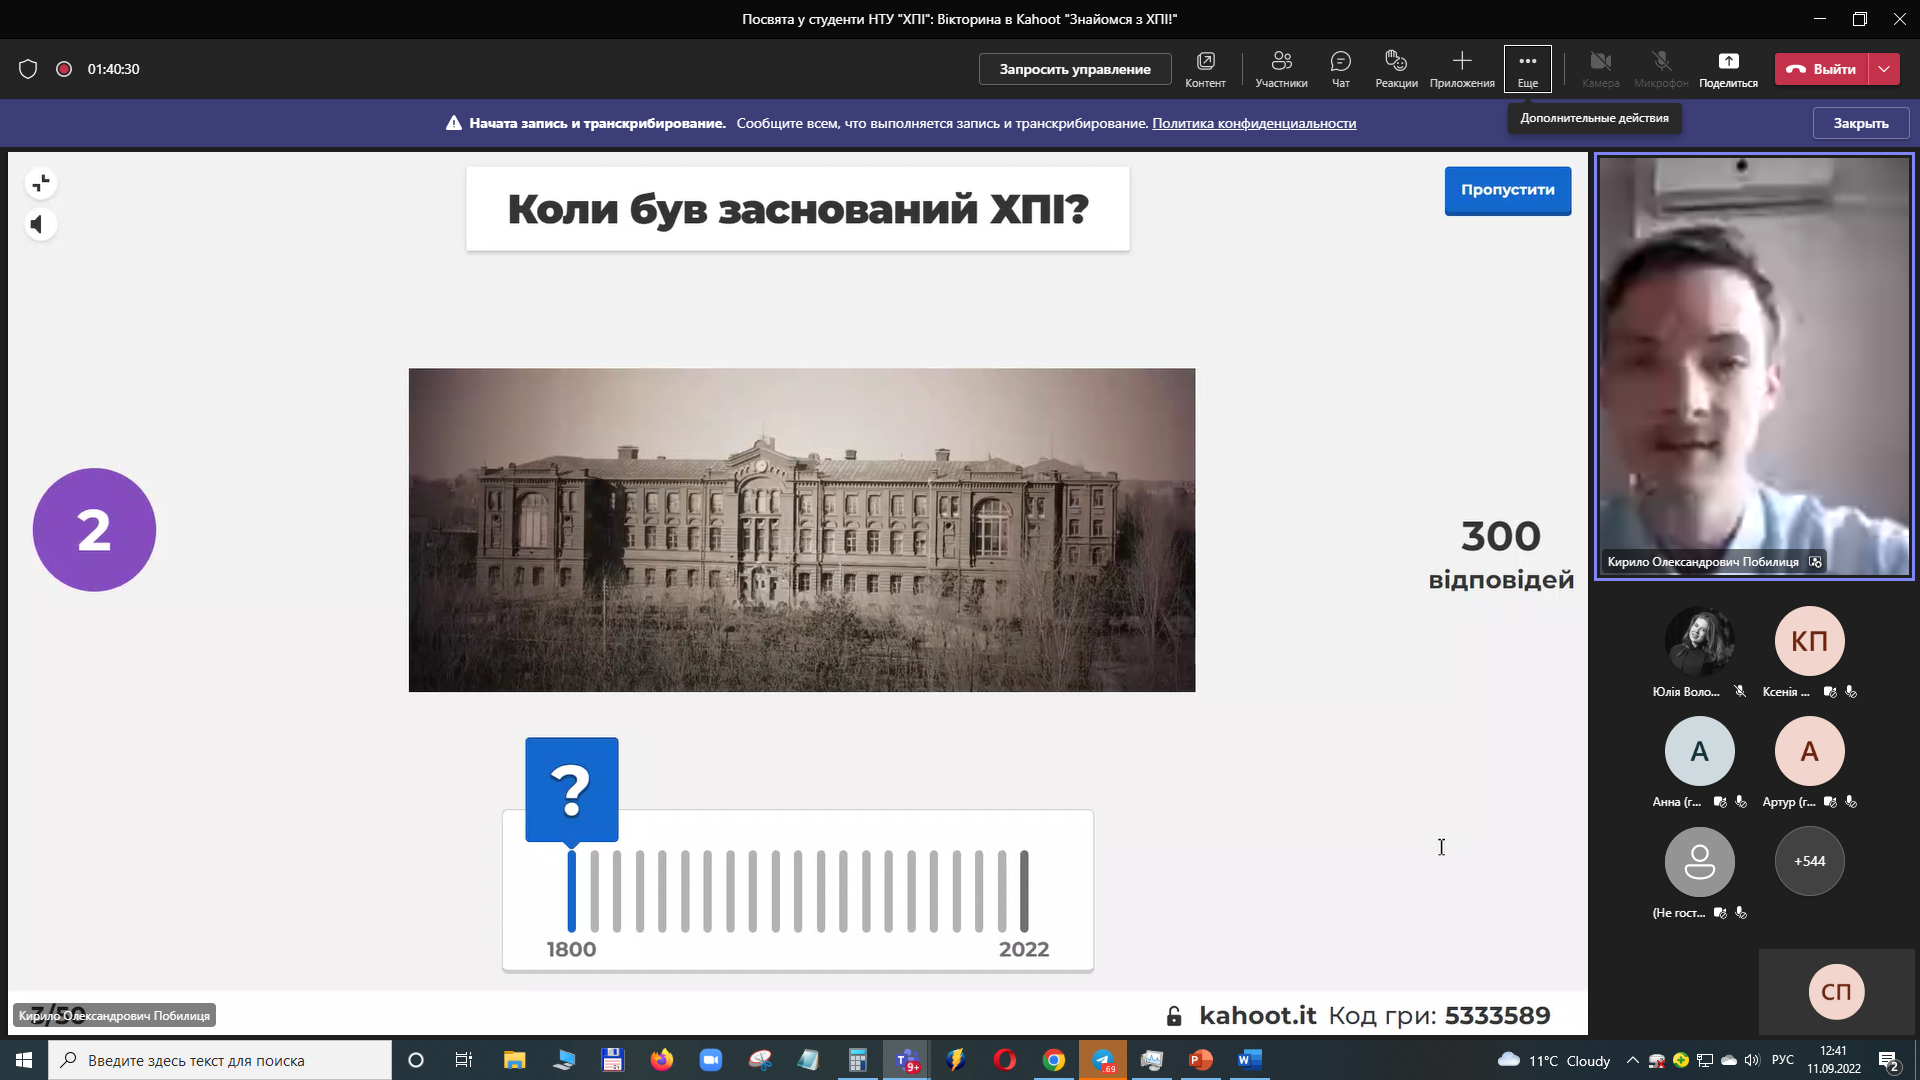Click slider tick at 2022 end
Image resolution: width=1920 pixels, height=1080 pixels.
(x=1024, y=890)
